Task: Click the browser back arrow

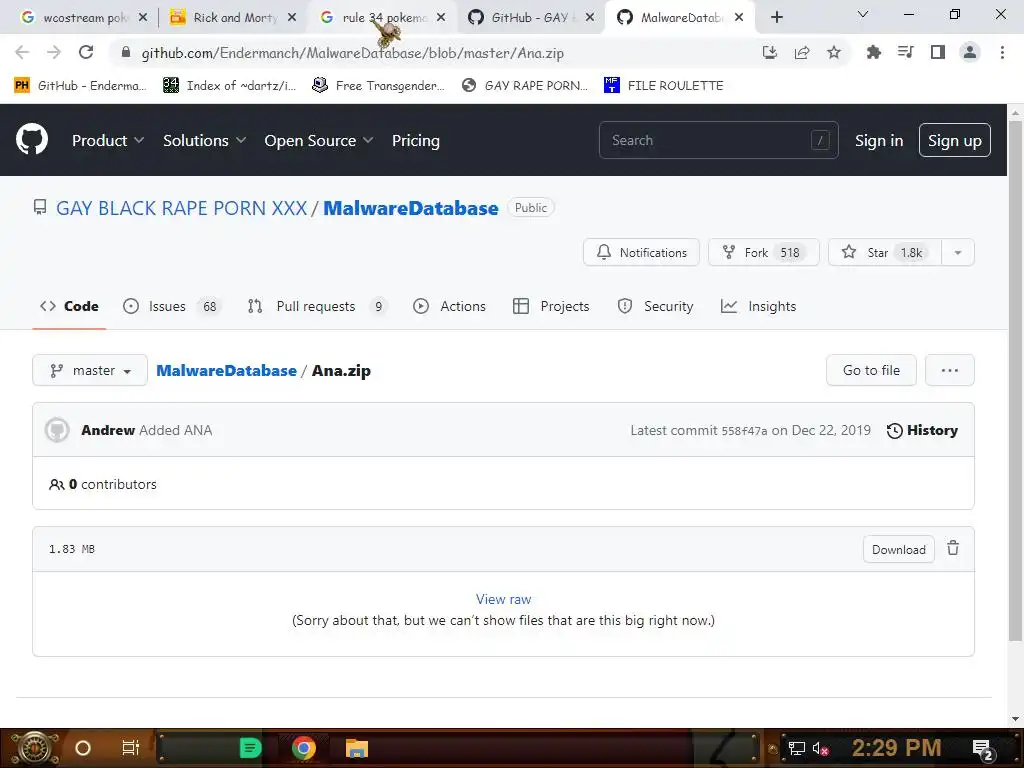Action: pyautogui.click(x=22, y=52)
